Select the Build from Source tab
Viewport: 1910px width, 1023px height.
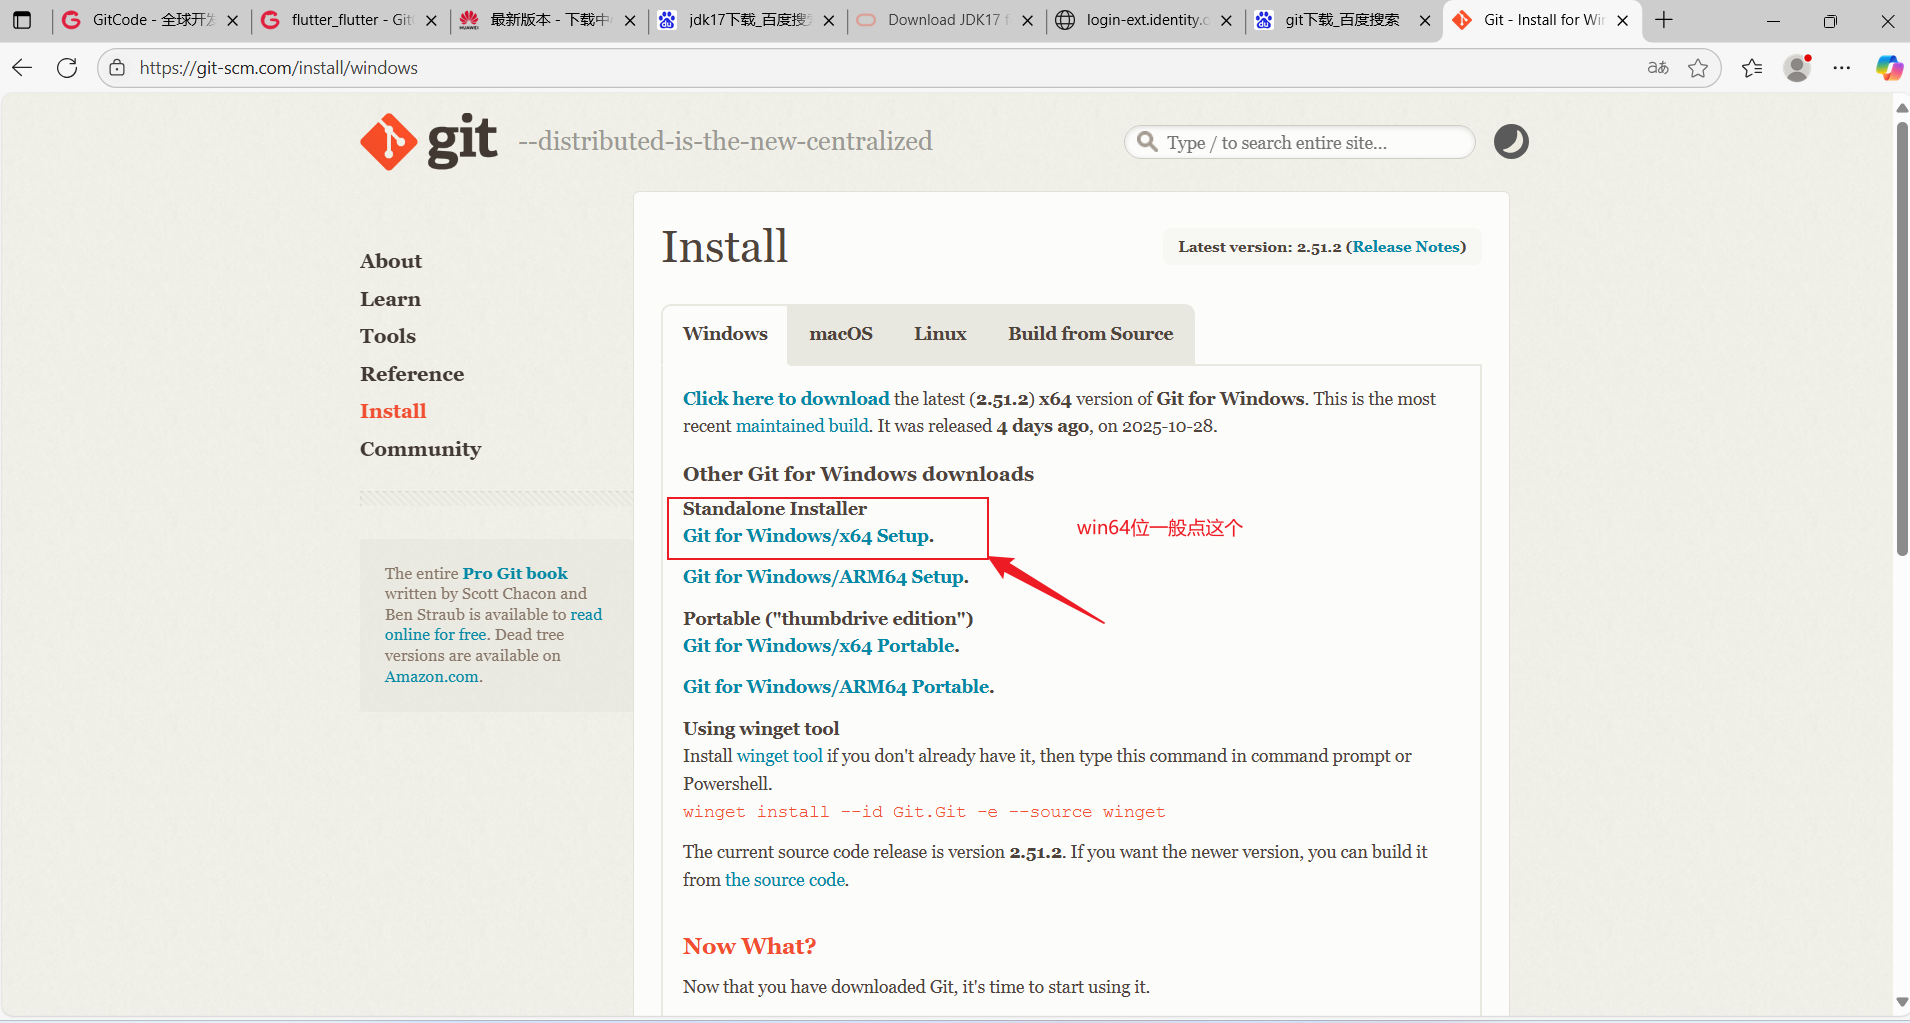pos(1090,334)
